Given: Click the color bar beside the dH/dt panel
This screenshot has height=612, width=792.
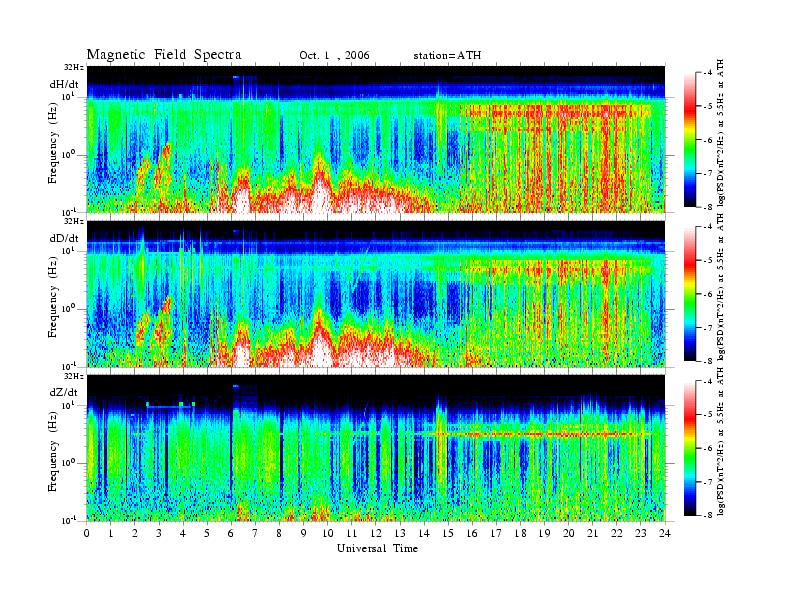Looking at the screenshot, I should pyautogui.click(x=690, y=140).
